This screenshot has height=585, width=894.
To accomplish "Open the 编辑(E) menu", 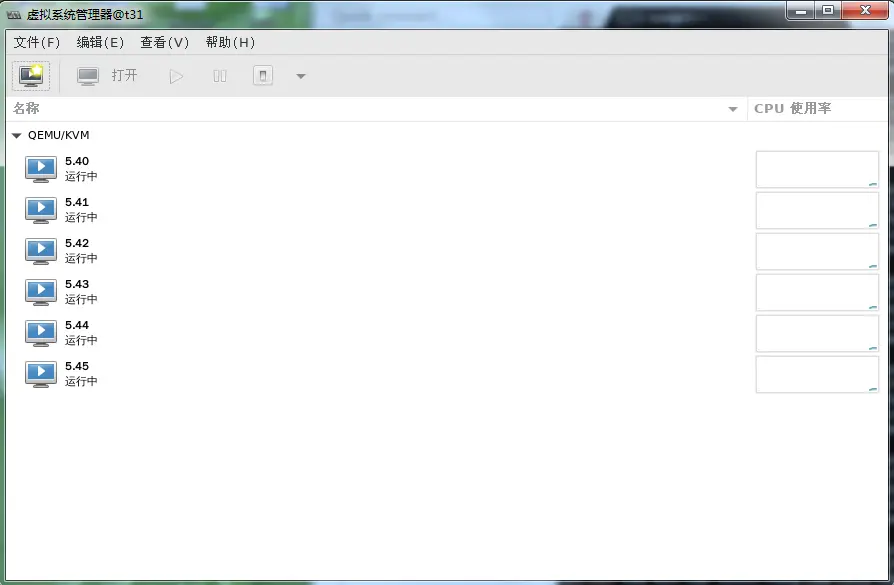I will coord(100,42).
